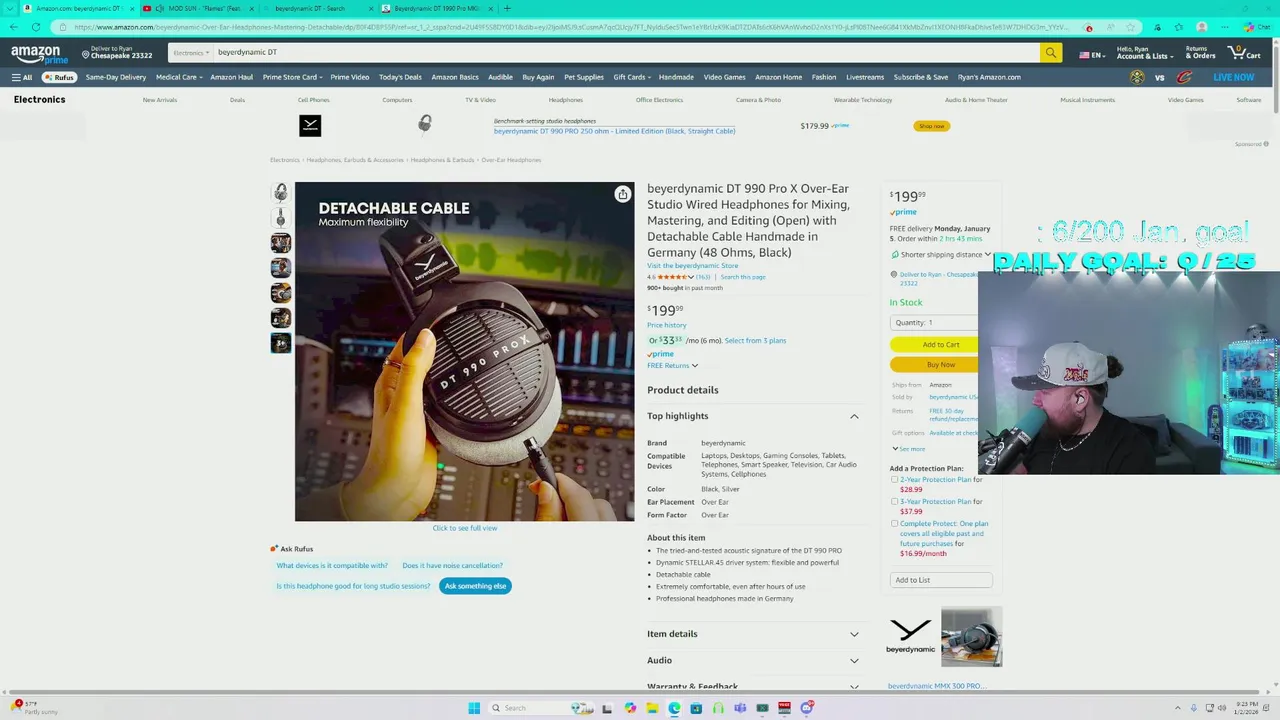
Task: Click the Rufus assistant button
Action: pyautogui.click(x=59, y=77)
